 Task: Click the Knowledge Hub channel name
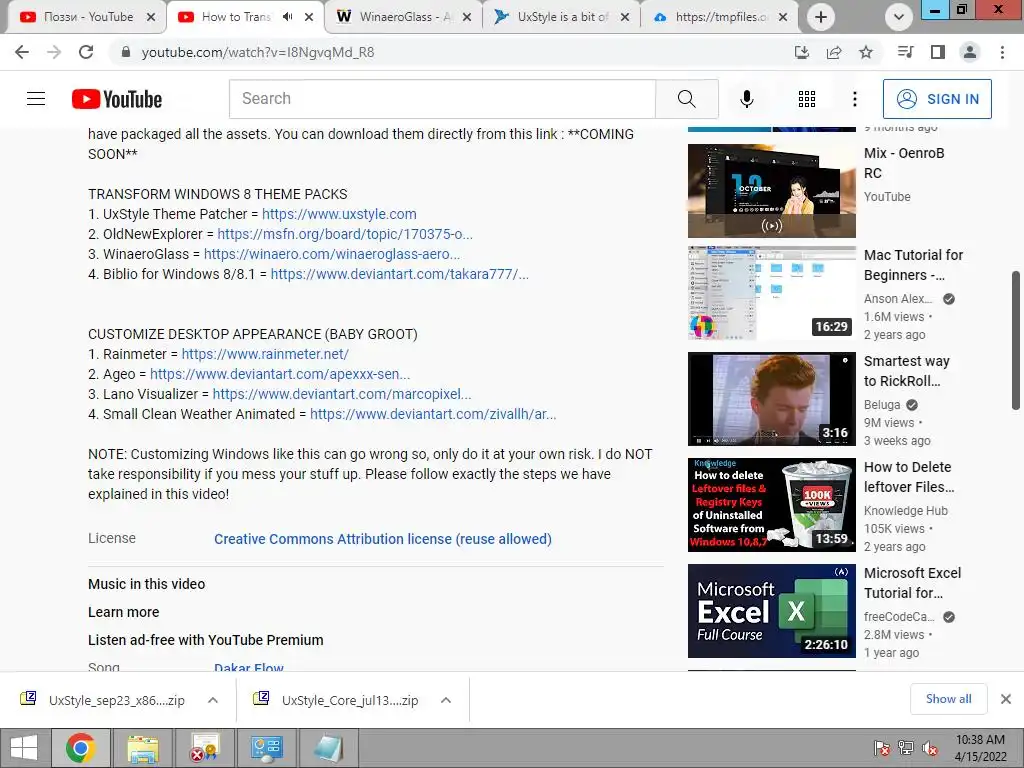coord(906,511)
